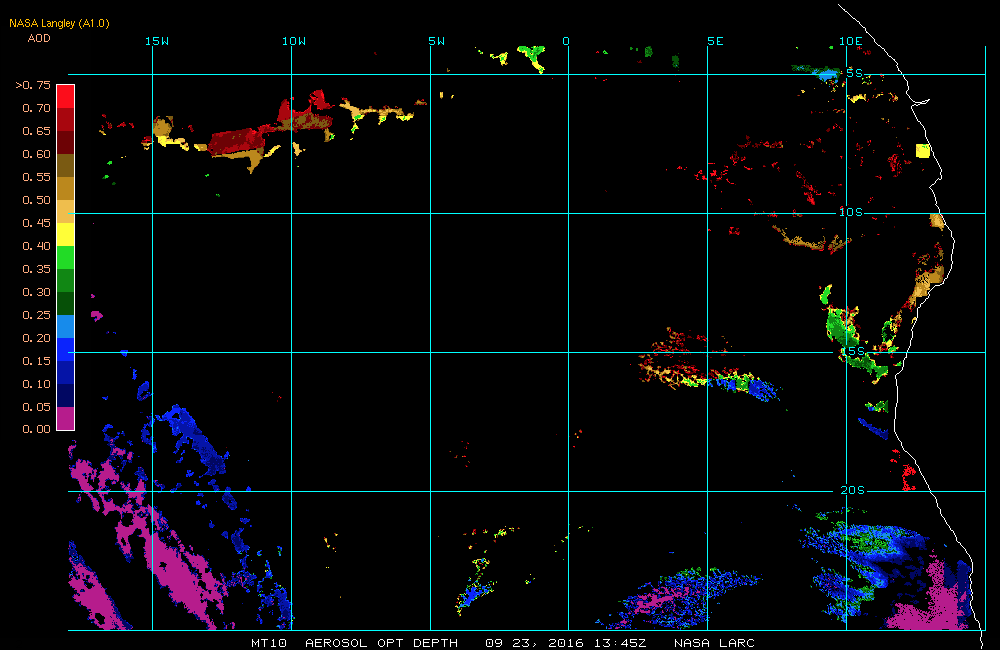
Task: Click the '10E' longitude label
Action: [x=851, y=41]
